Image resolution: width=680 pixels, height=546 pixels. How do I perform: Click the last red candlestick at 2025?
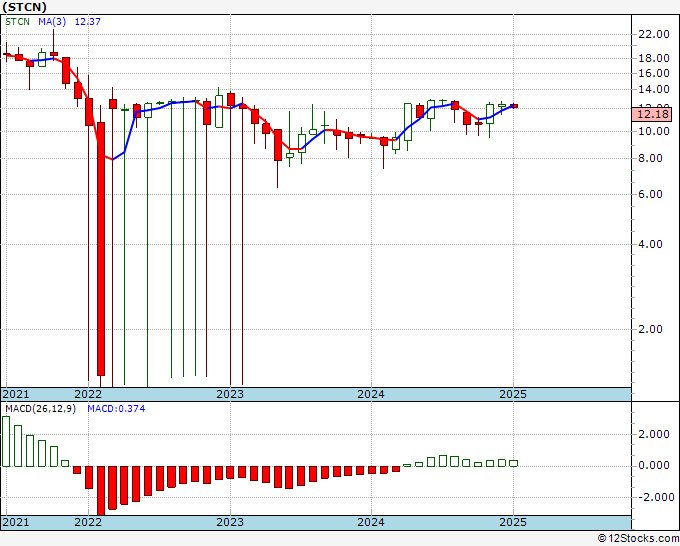pos(513,106)
